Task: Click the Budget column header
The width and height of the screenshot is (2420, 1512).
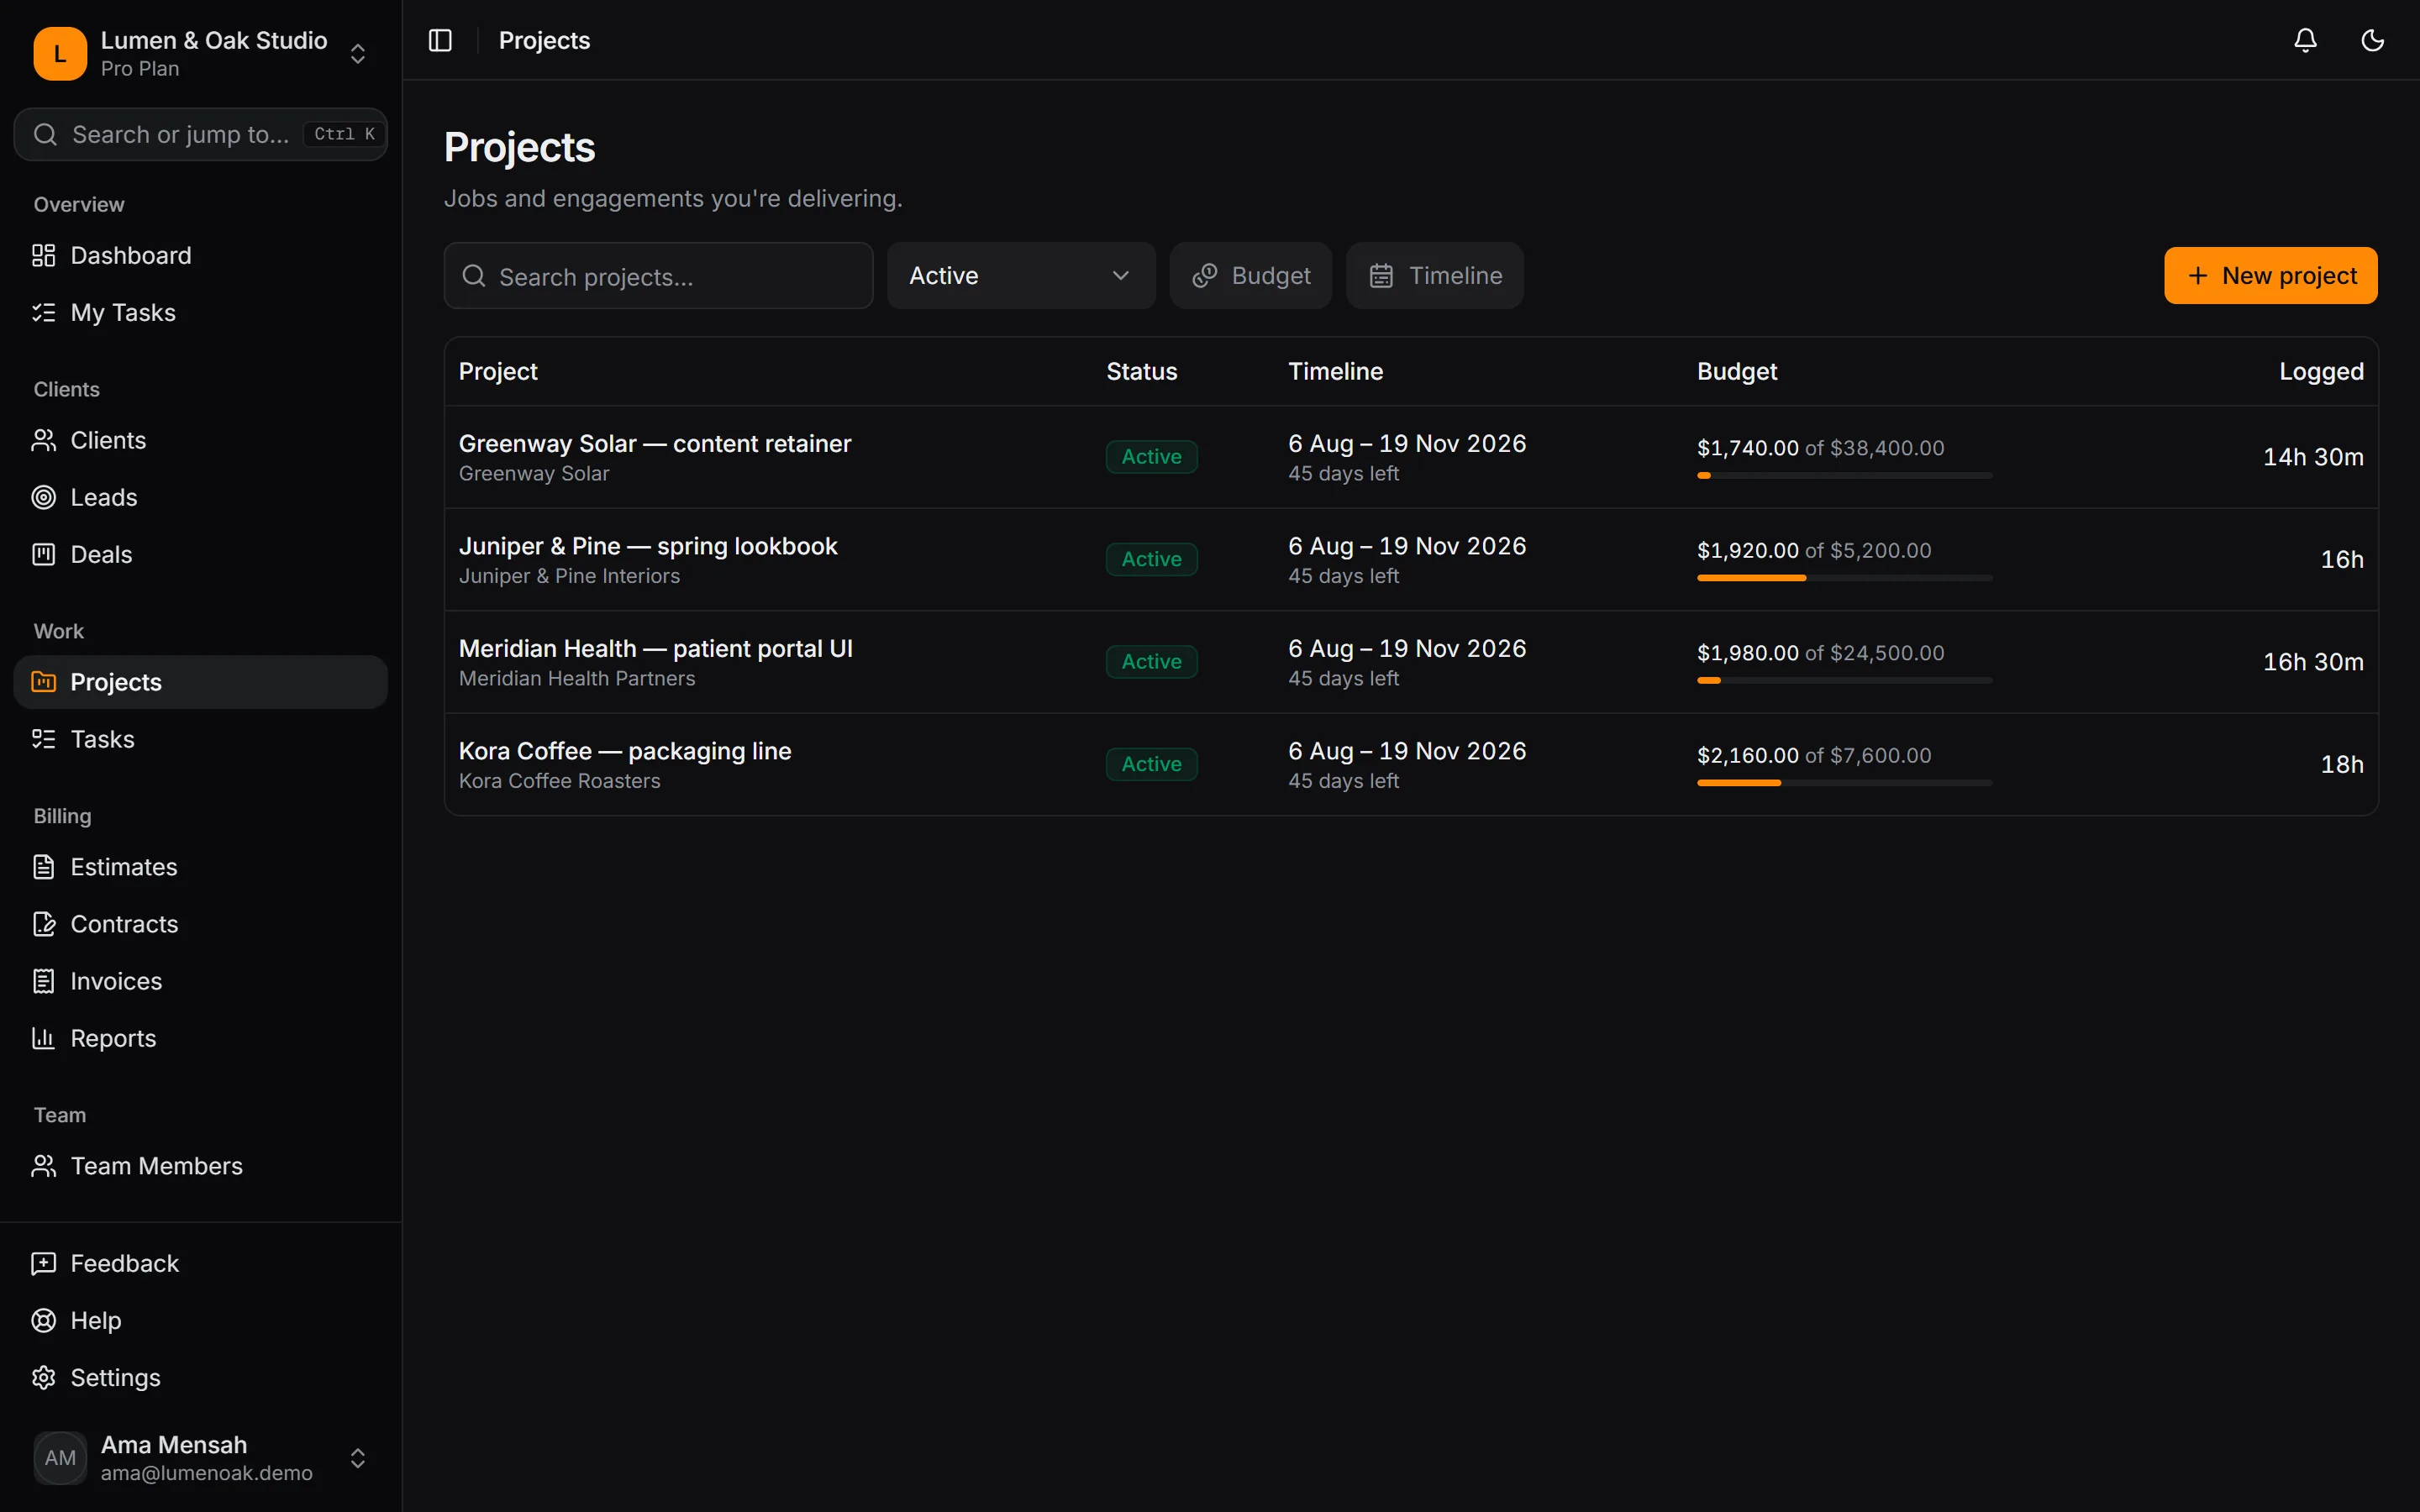Action: (x=1736, y=371)
